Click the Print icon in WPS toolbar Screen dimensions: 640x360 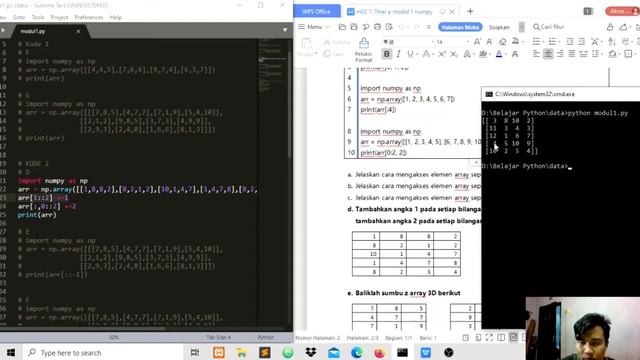click(378, 27)
